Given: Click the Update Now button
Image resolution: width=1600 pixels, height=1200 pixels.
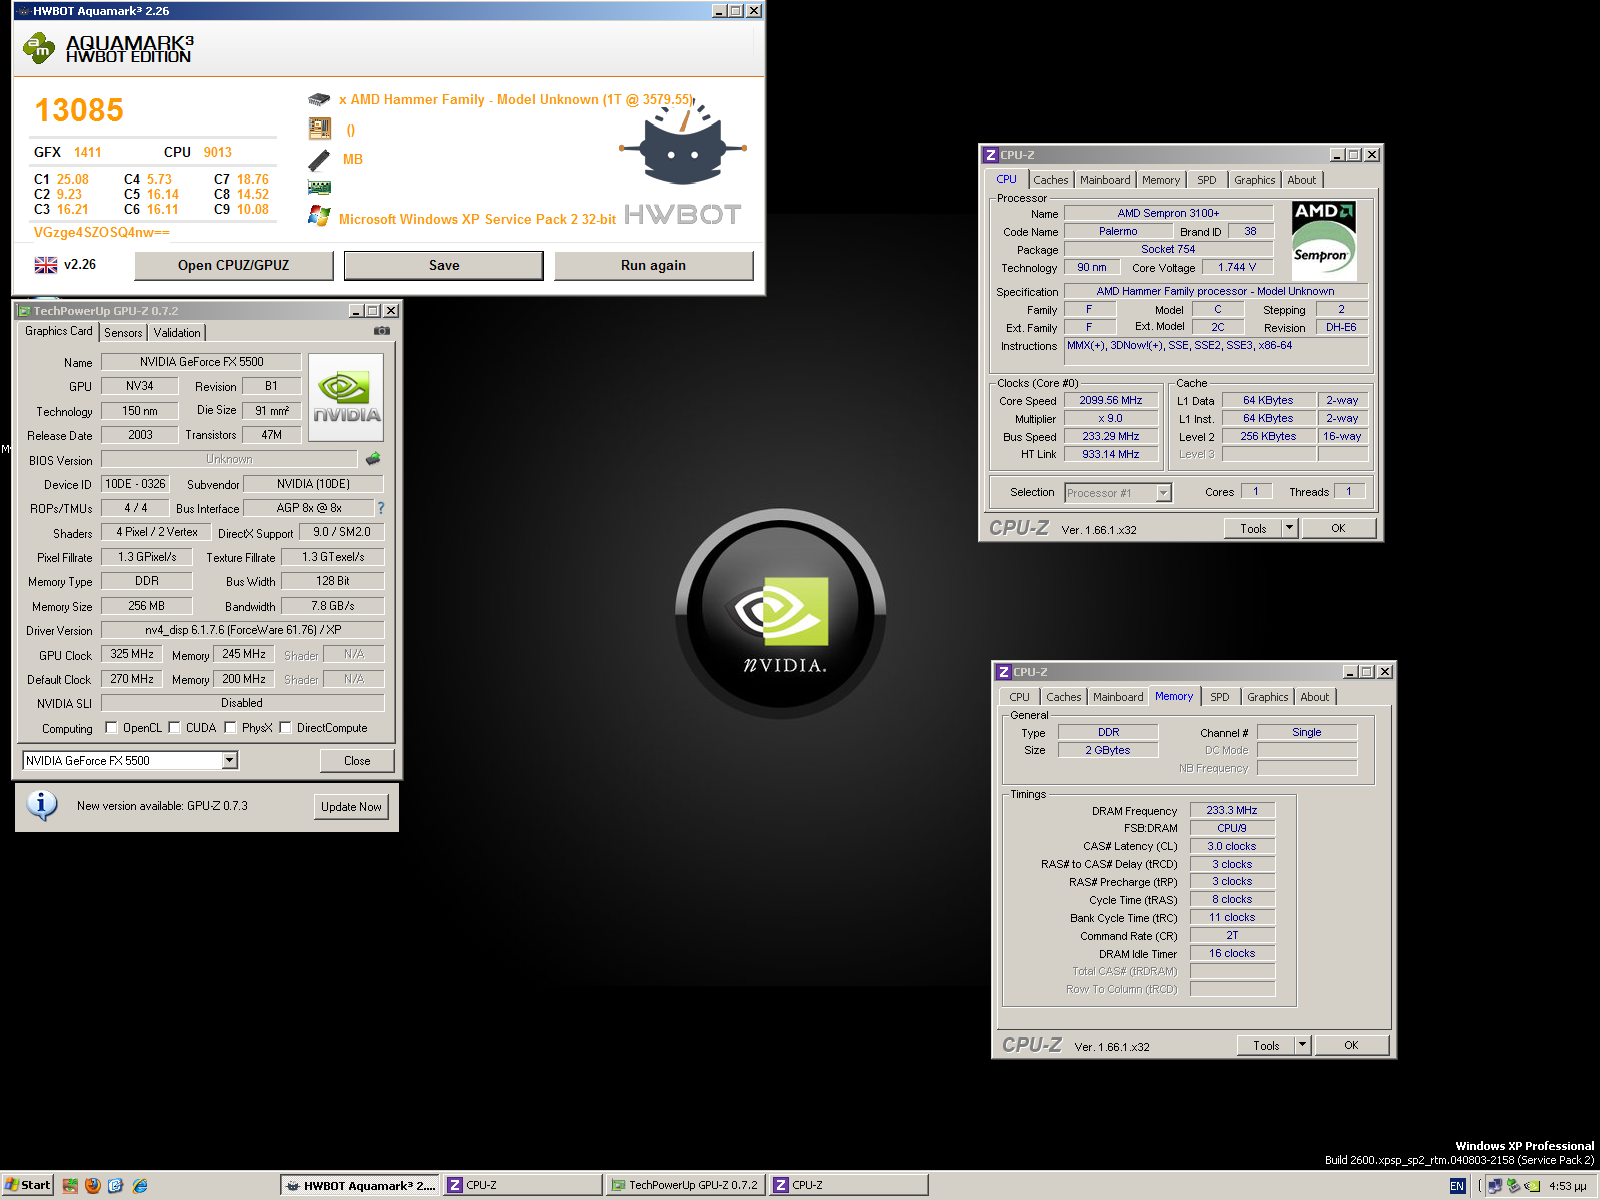Looking at the screenshot, I should [351, 807].
